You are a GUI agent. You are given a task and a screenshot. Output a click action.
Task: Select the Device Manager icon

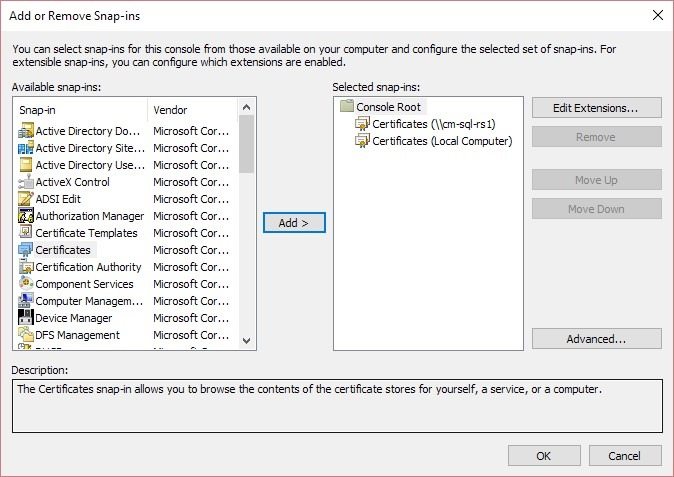point(26,318)
